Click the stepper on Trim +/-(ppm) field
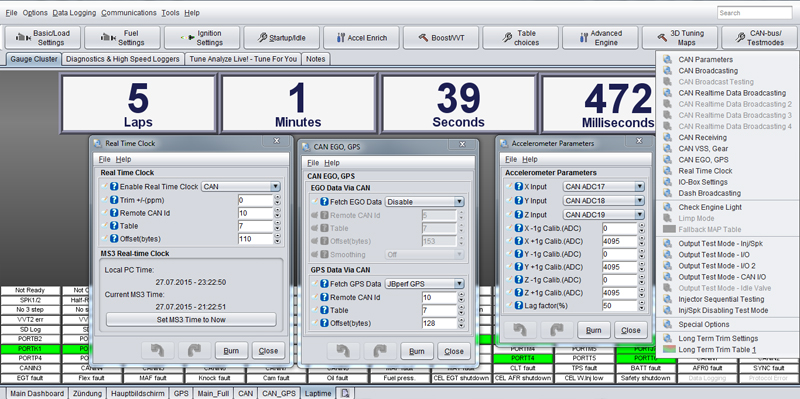The width and height of the screenshot is (800, 399). coord(278,200)
